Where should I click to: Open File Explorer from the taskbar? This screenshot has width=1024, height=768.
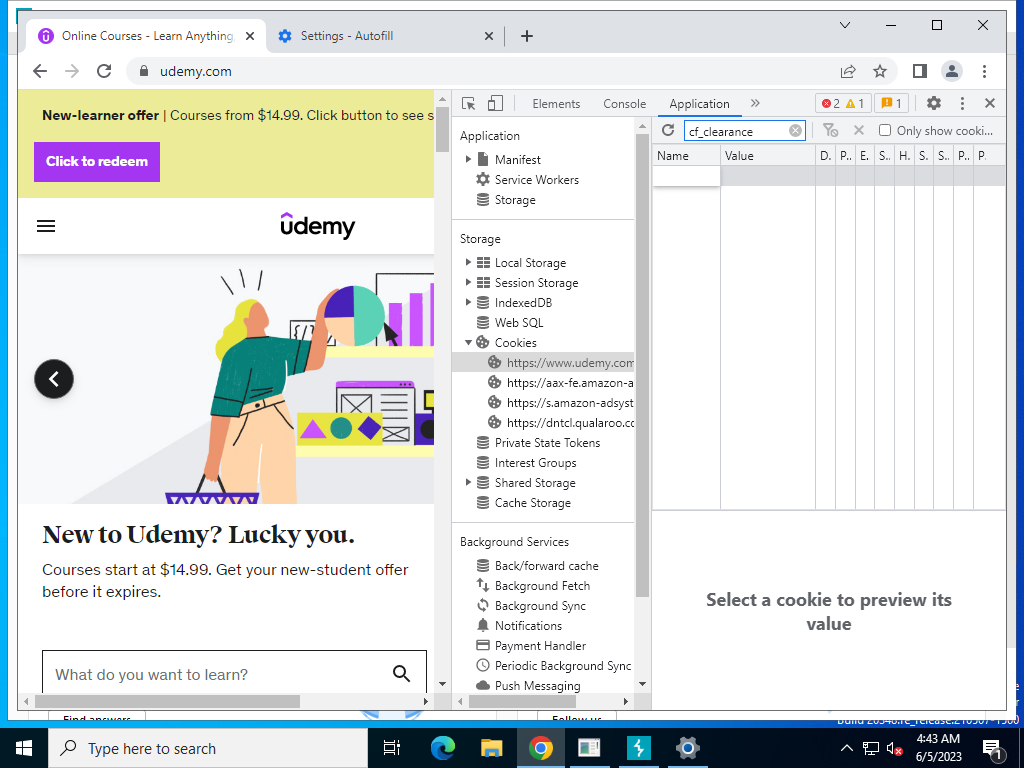point(492,748)
